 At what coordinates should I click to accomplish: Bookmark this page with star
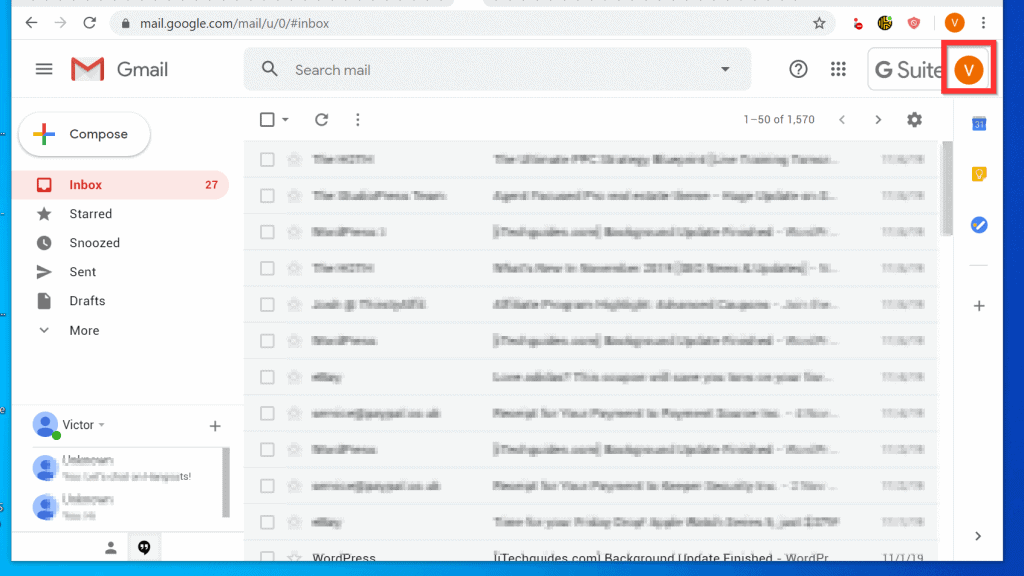pyautogui.click(x=819, y=24)
